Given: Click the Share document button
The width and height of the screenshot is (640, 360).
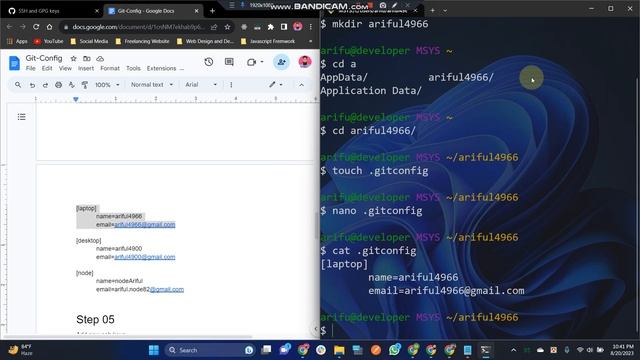Looking at the screenshot, I should [281, 62].
